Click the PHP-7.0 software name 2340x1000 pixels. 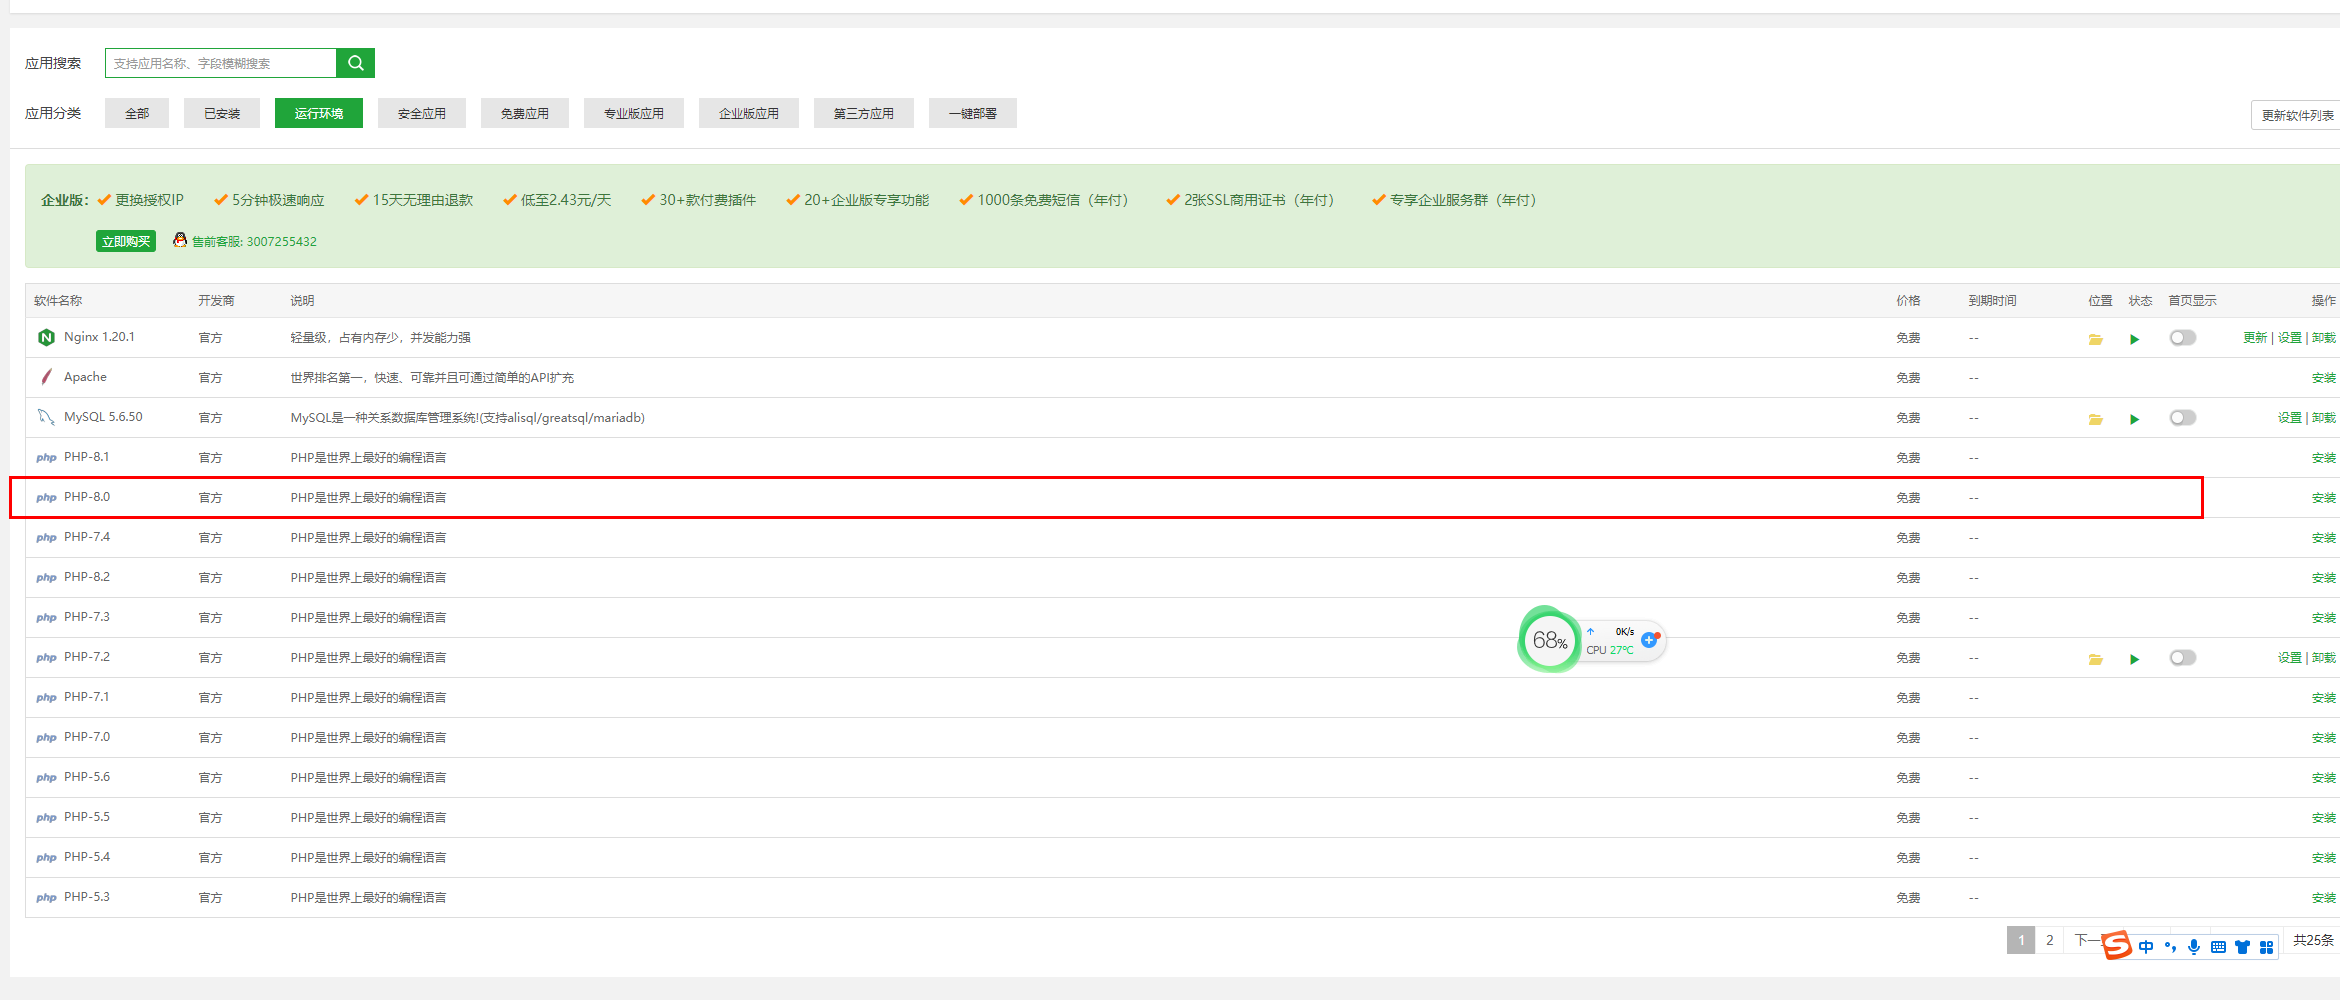point(87,737)
